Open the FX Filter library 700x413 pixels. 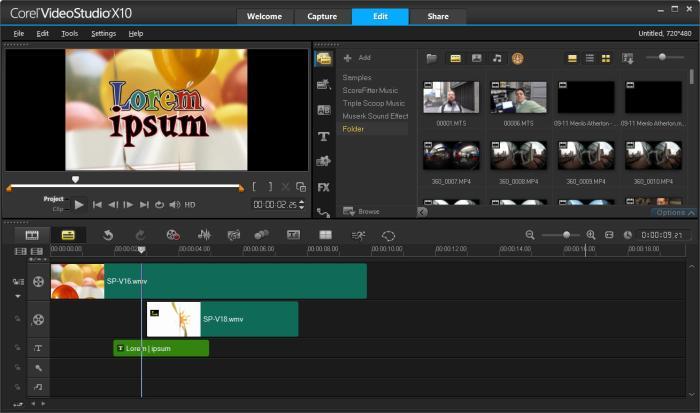pos(324,187)
